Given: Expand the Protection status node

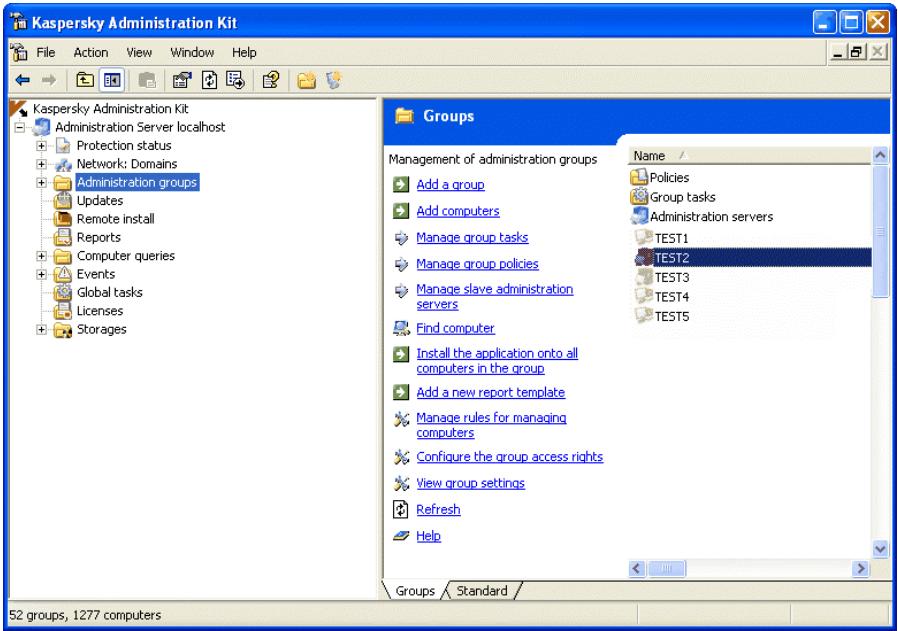Looking at the screenshot, I should 41,145.
